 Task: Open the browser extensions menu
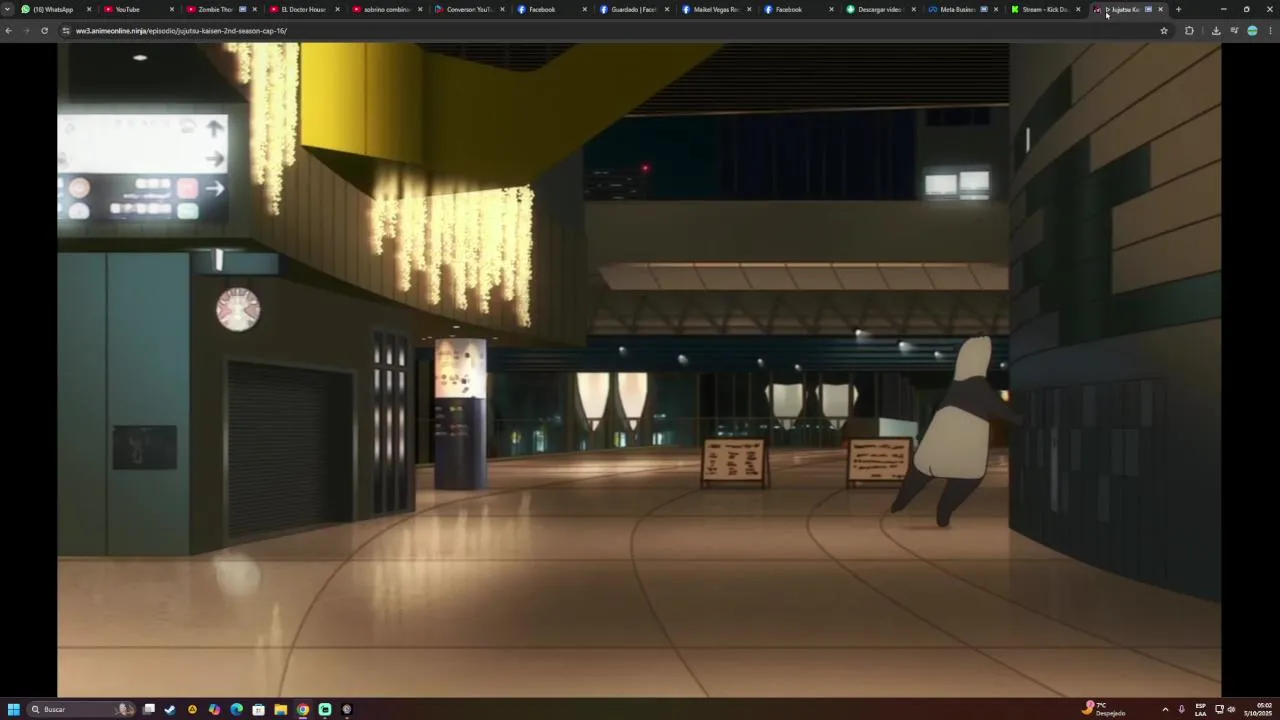point(1189,31)
